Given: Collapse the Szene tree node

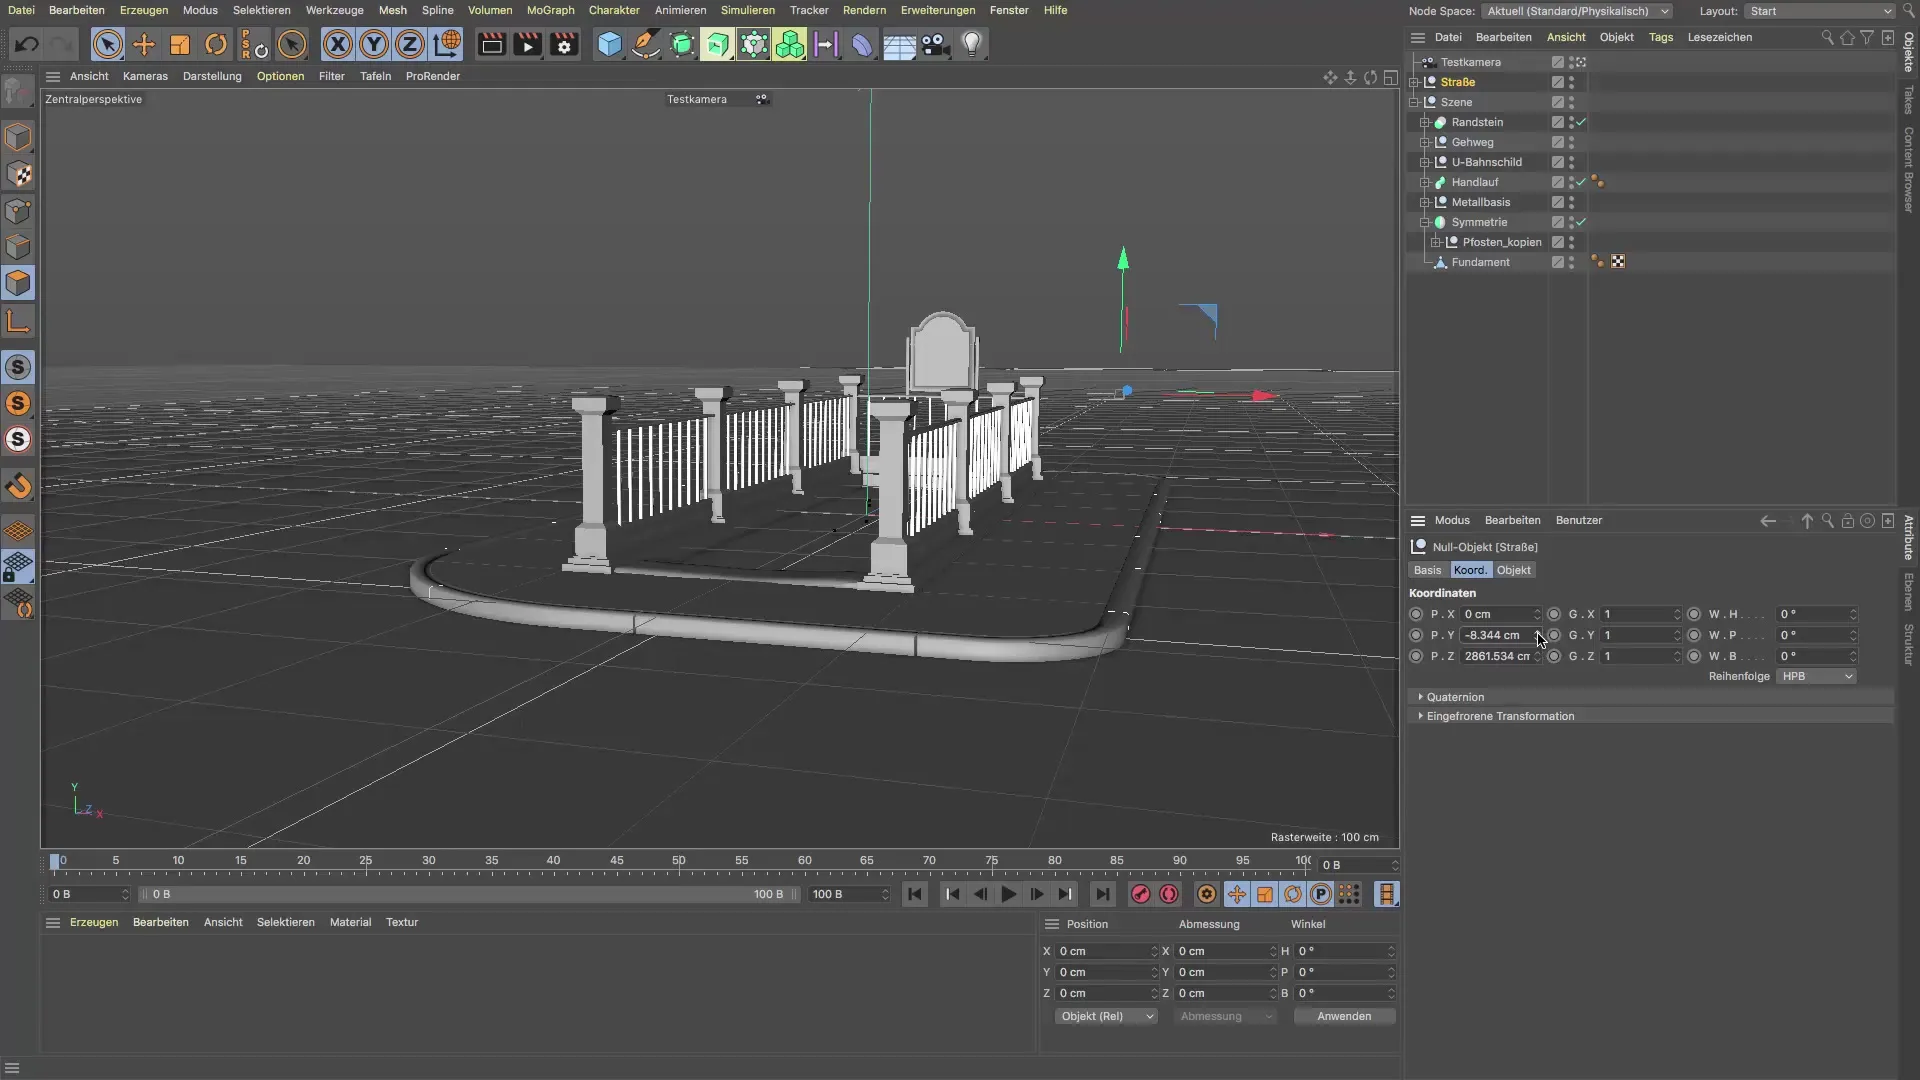Looking at the screenshot, I should (x=1415, y=102).
